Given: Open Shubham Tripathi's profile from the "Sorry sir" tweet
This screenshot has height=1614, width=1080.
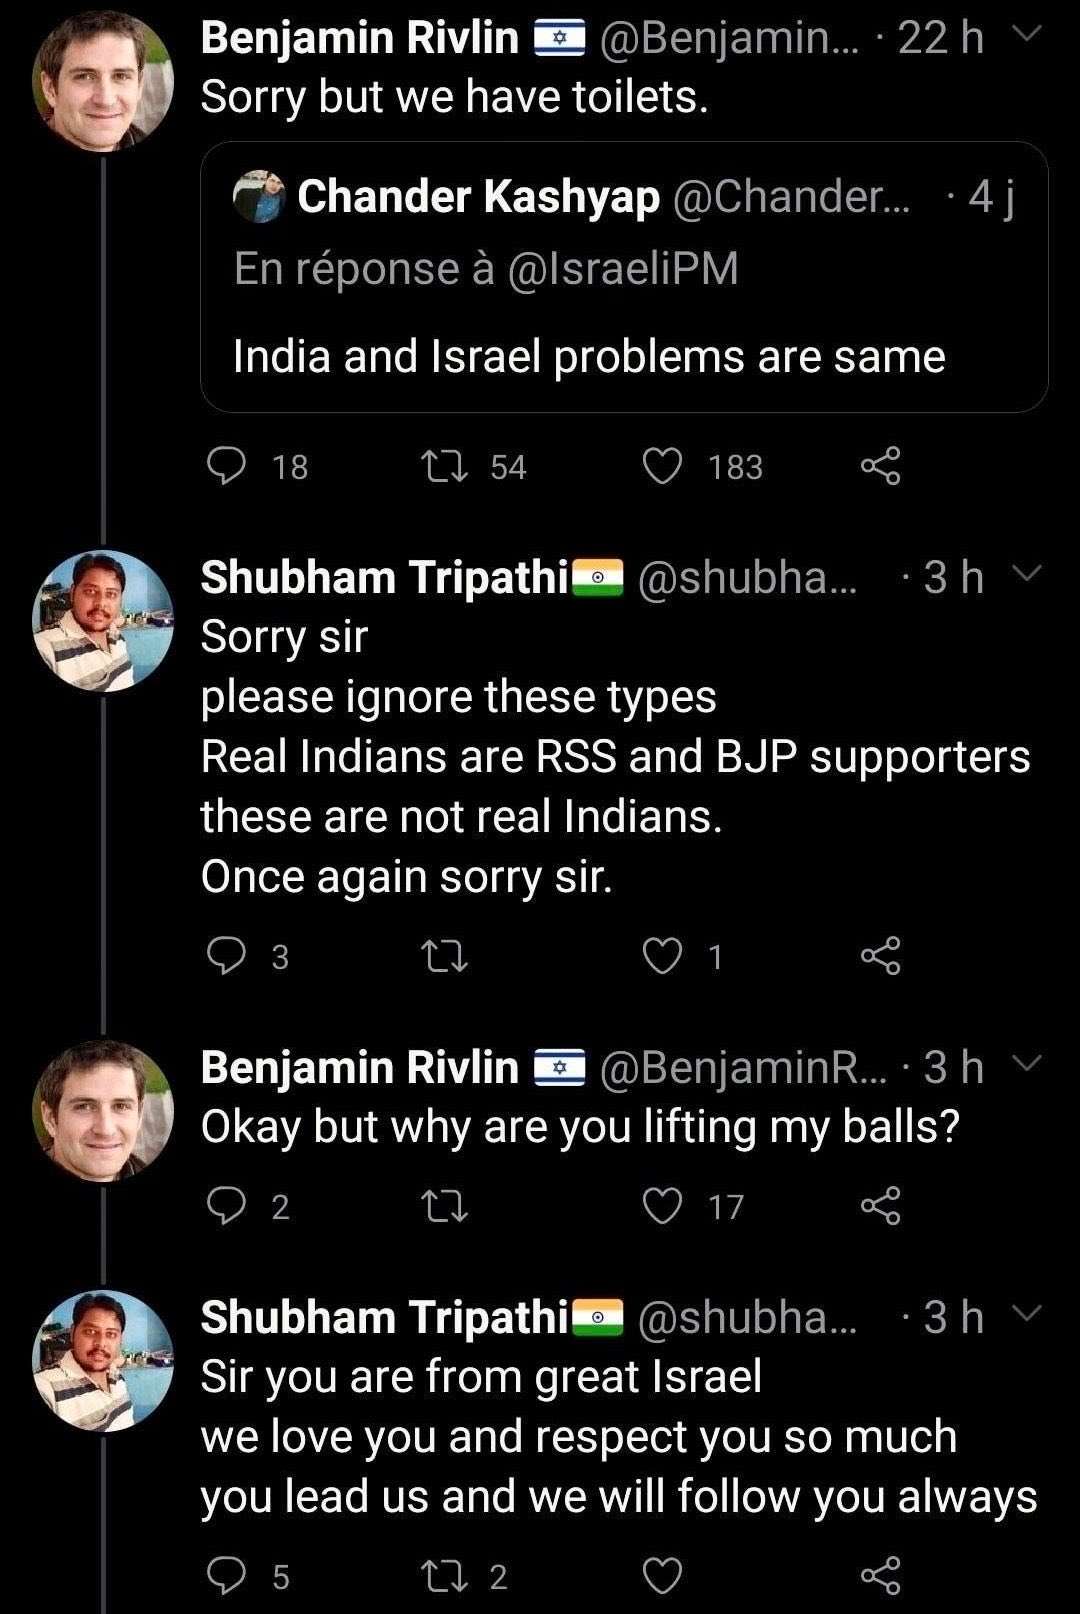Looking at the screenshot, I should point(103,621).
